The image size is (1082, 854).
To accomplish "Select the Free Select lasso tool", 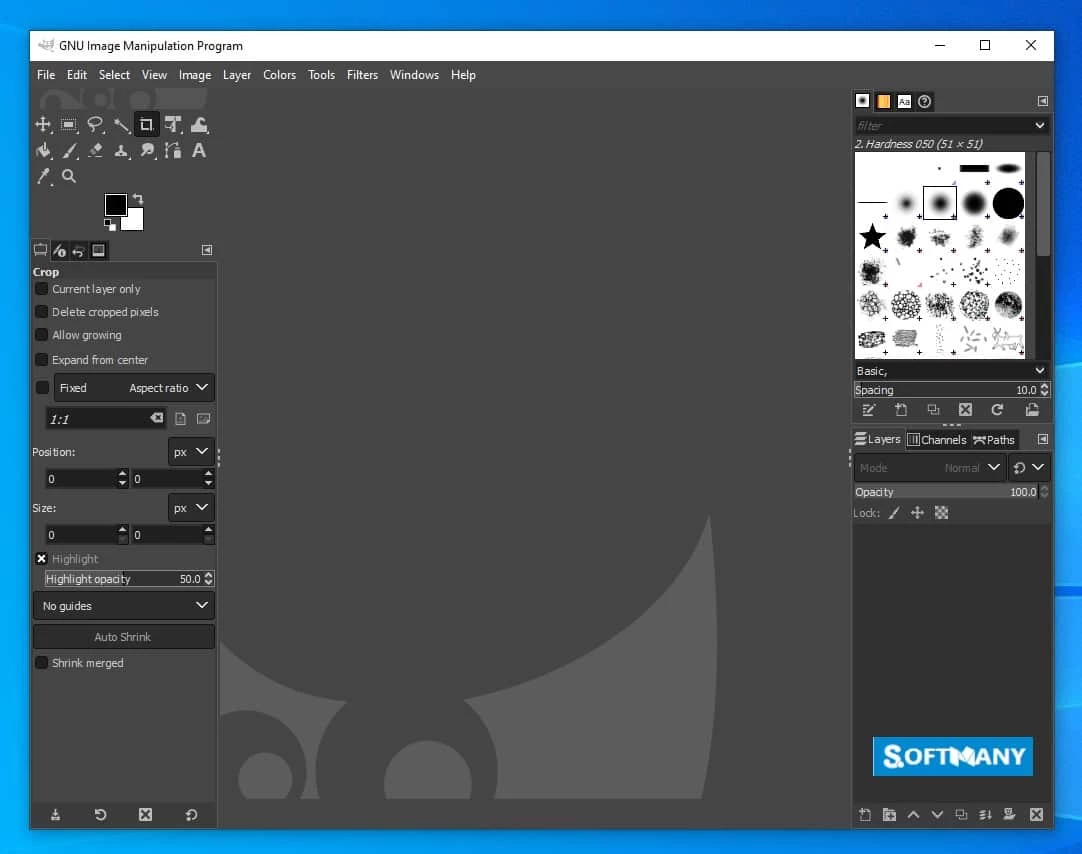I will [95, 125].
